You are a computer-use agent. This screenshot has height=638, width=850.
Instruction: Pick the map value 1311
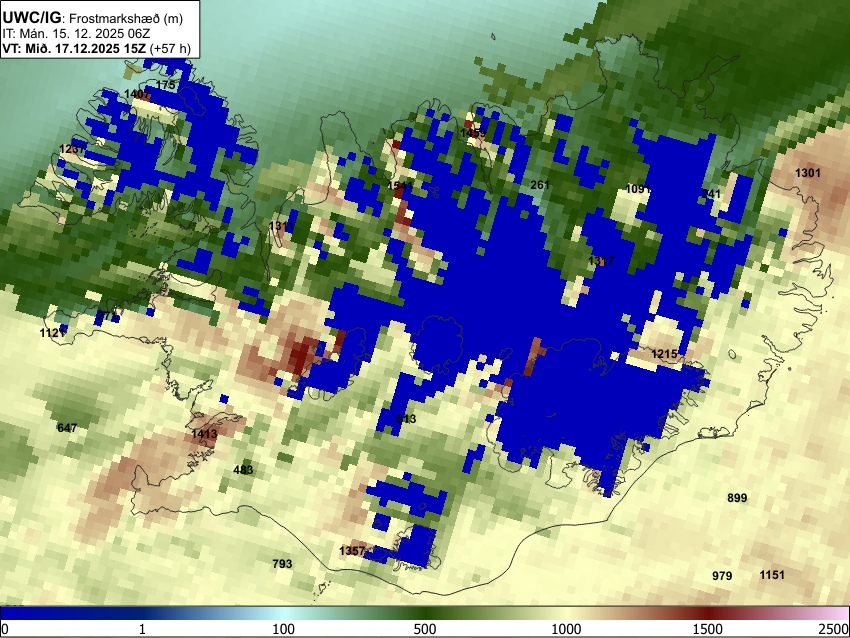(x=281, y=225)
